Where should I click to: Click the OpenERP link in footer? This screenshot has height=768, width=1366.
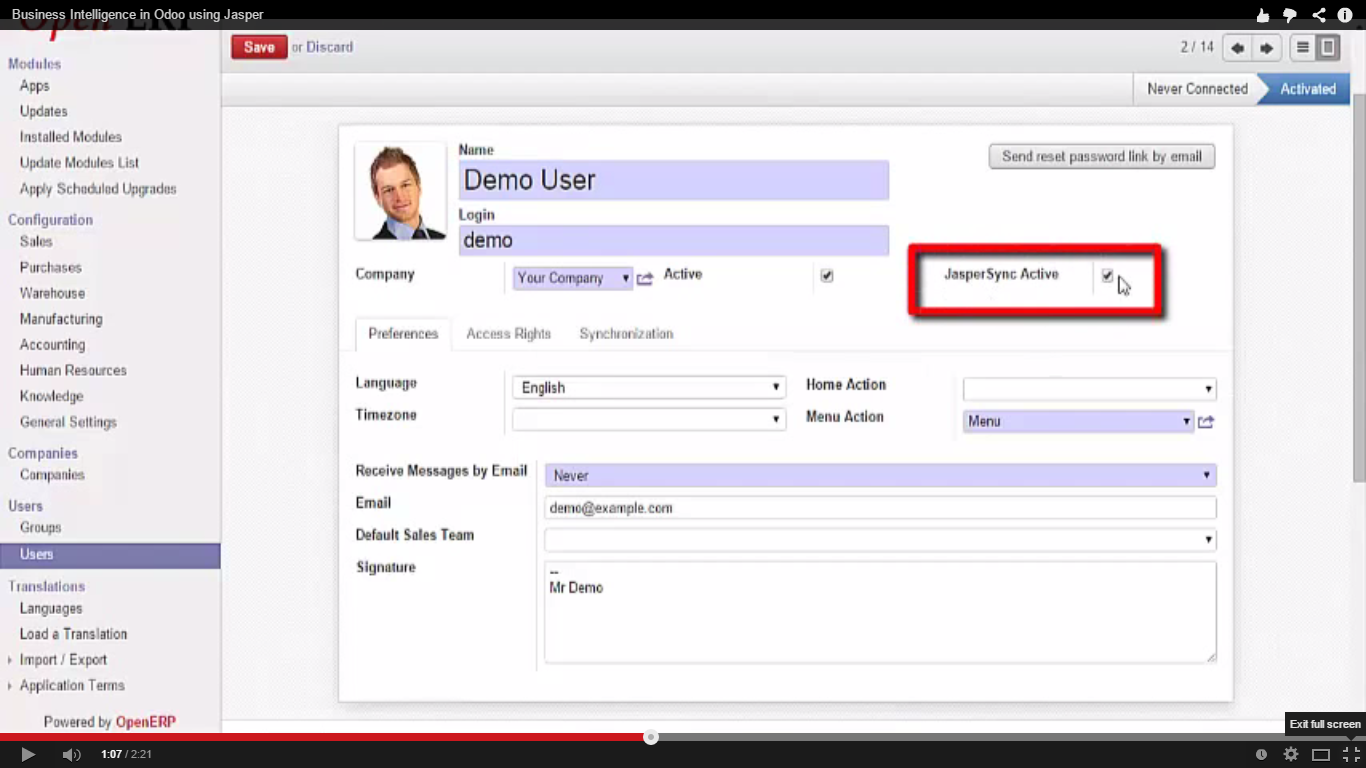pyautogui.click(x=146, y=722)
